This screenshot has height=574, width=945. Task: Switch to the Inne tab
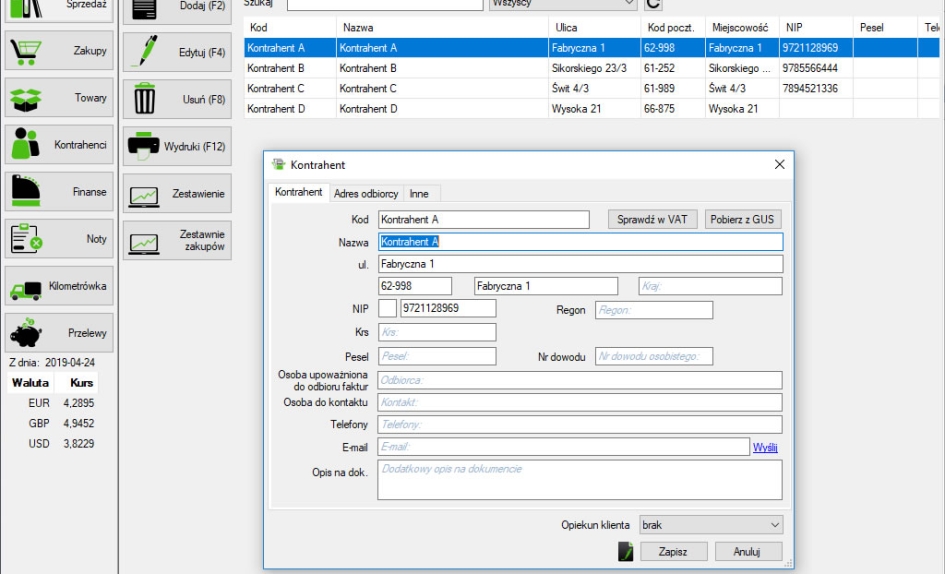tap(419, 194)
